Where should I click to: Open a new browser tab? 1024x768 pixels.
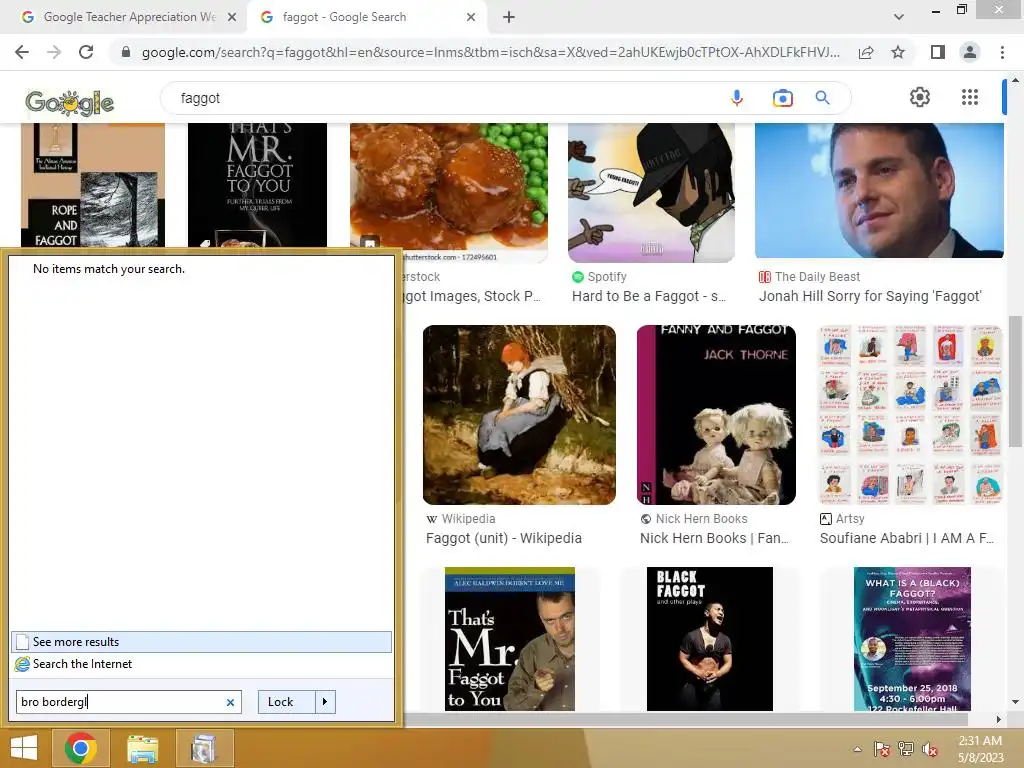(509, 17)
